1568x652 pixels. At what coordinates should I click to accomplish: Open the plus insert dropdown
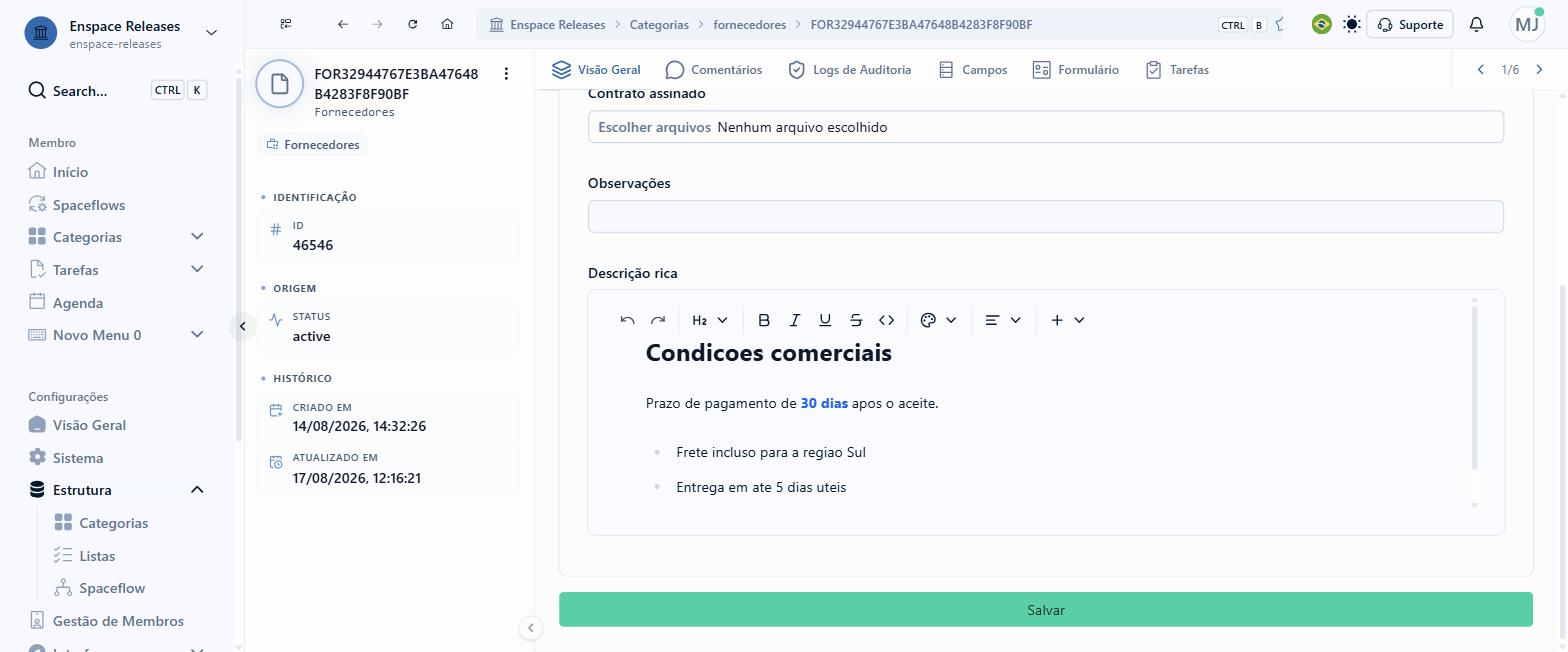coord(1067,320)
